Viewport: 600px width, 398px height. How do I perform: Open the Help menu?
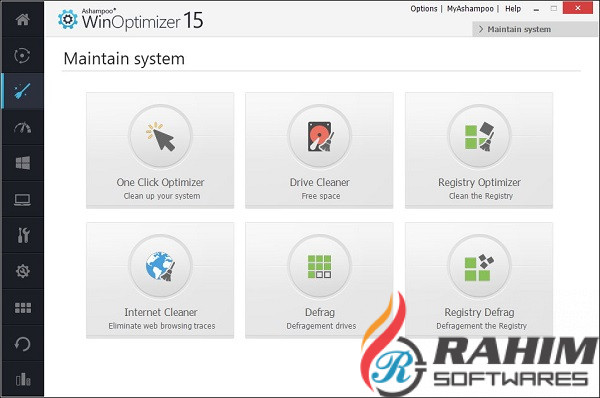click(513, 8)
